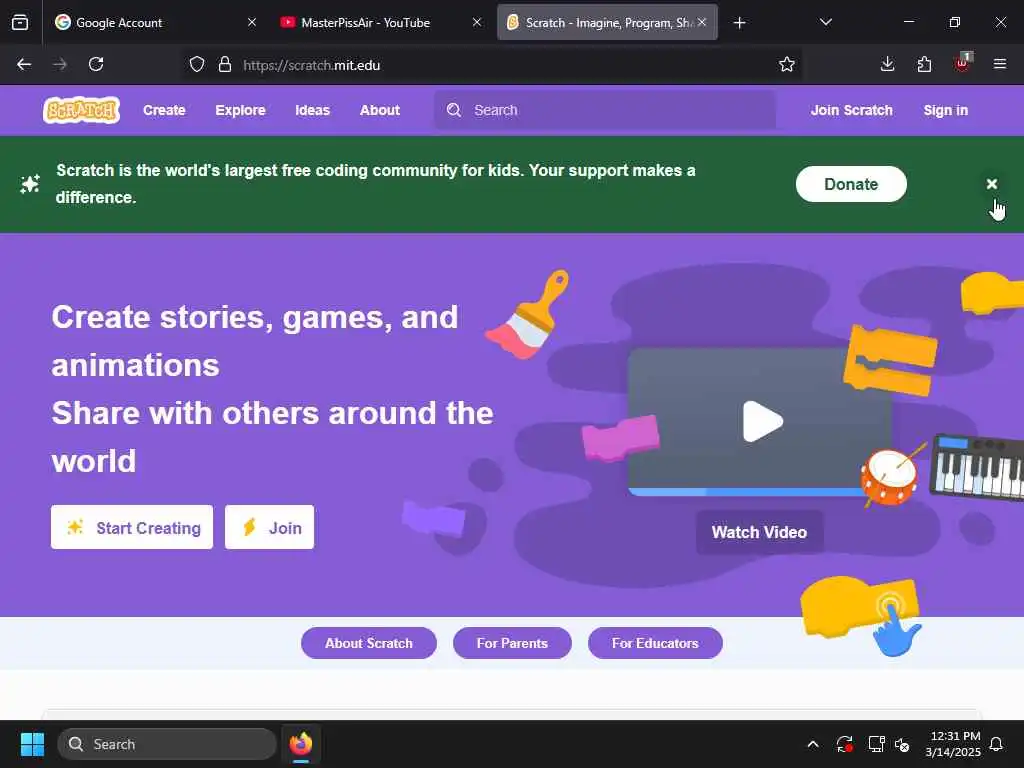Click Join Scratch in the header
Image resolution: width=1024 pixels, height=768 pixels.
852,110
